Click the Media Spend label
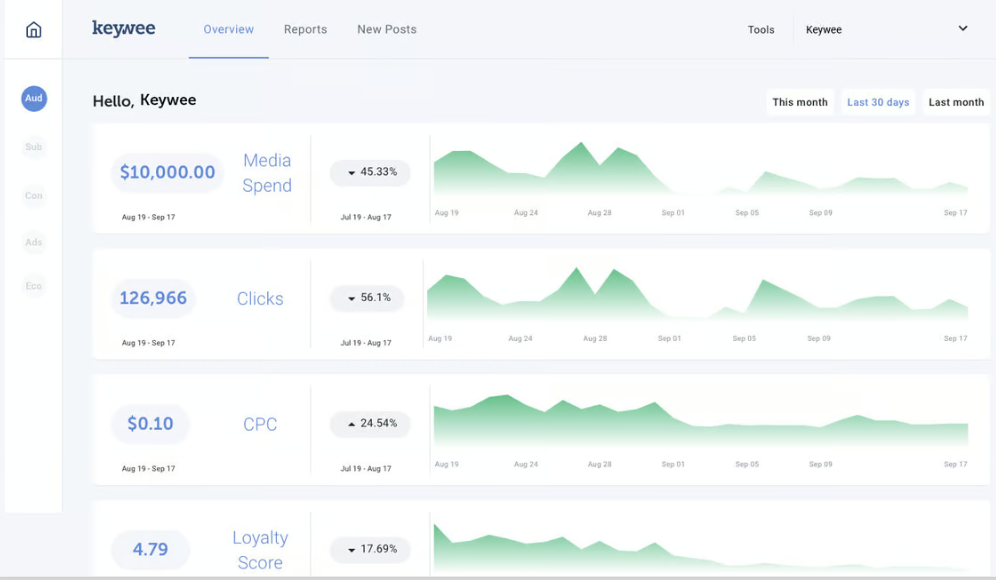996x580 pixels. 267,173
